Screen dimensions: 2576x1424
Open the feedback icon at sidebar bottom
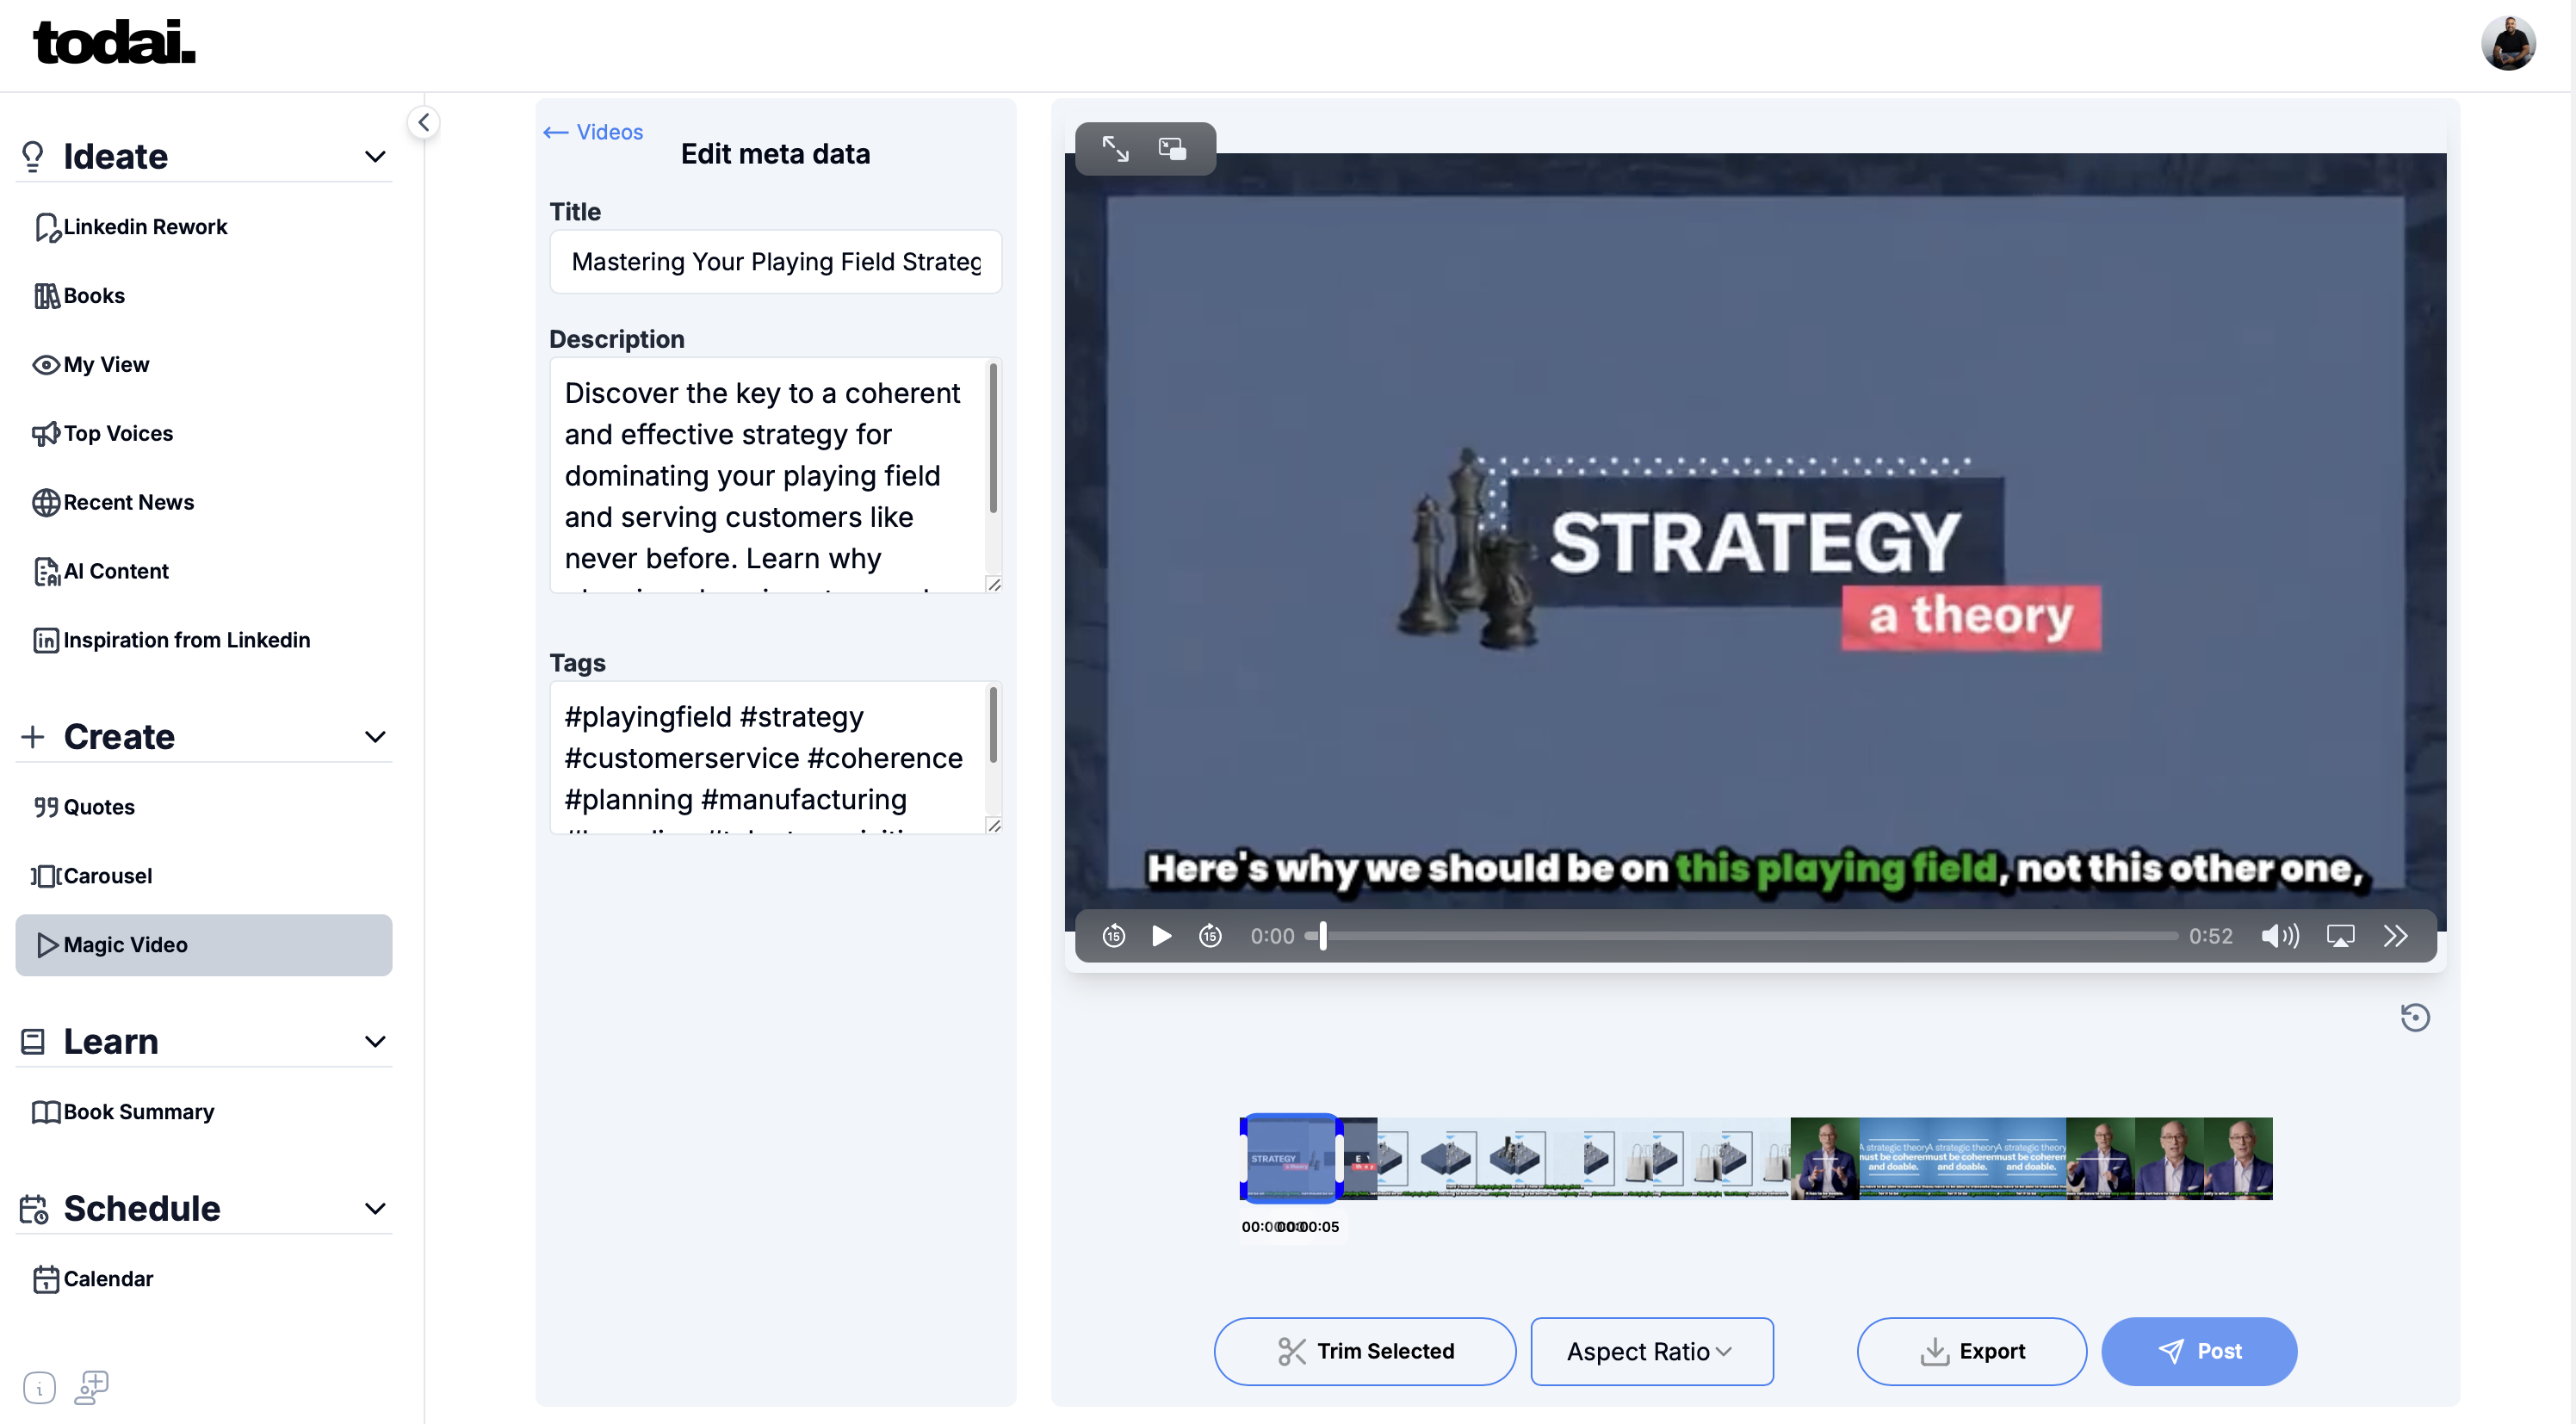(x=92, y=1387)
